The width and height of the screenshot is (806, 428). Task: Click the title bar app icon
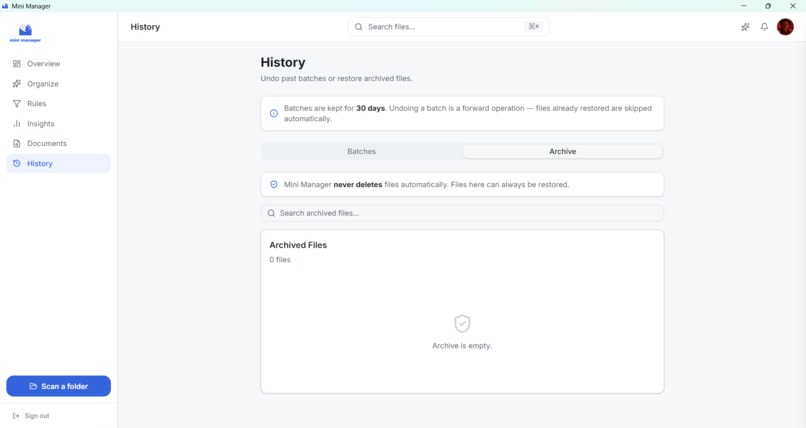(5, 6)
